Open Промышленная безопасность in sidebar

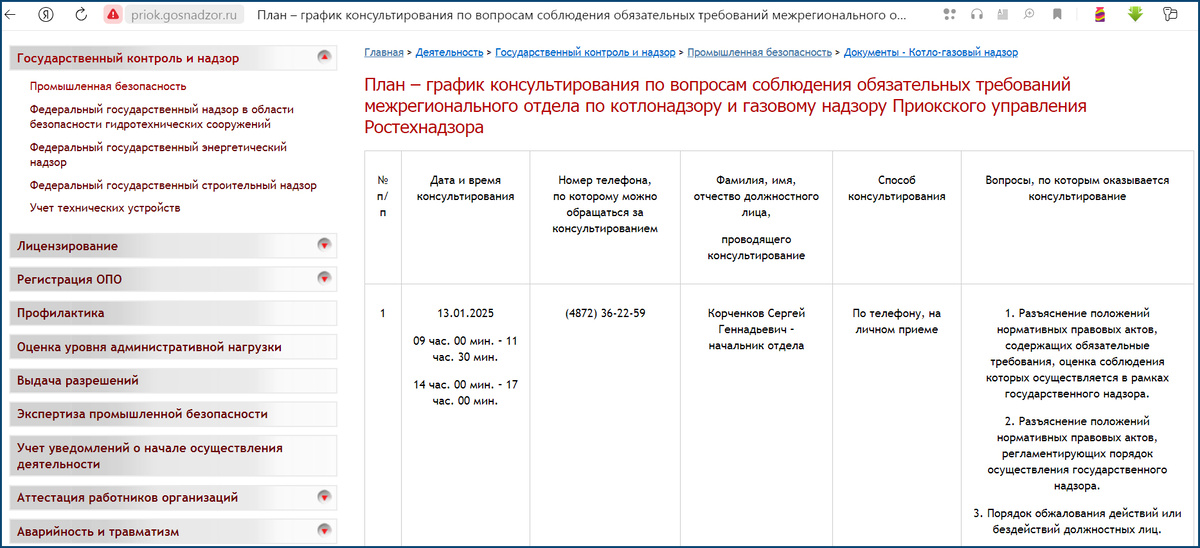tap(108, 86)
